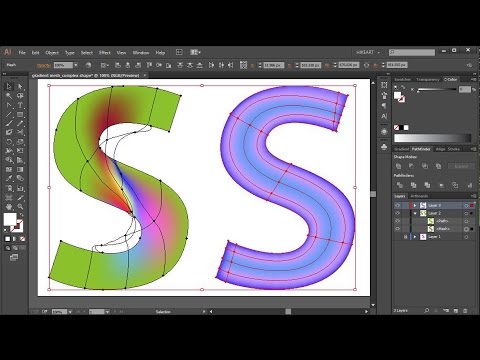Set toolbox paint mode to Gradient
This screenshot has width=480, height=360.
click(x=15, y=239)
